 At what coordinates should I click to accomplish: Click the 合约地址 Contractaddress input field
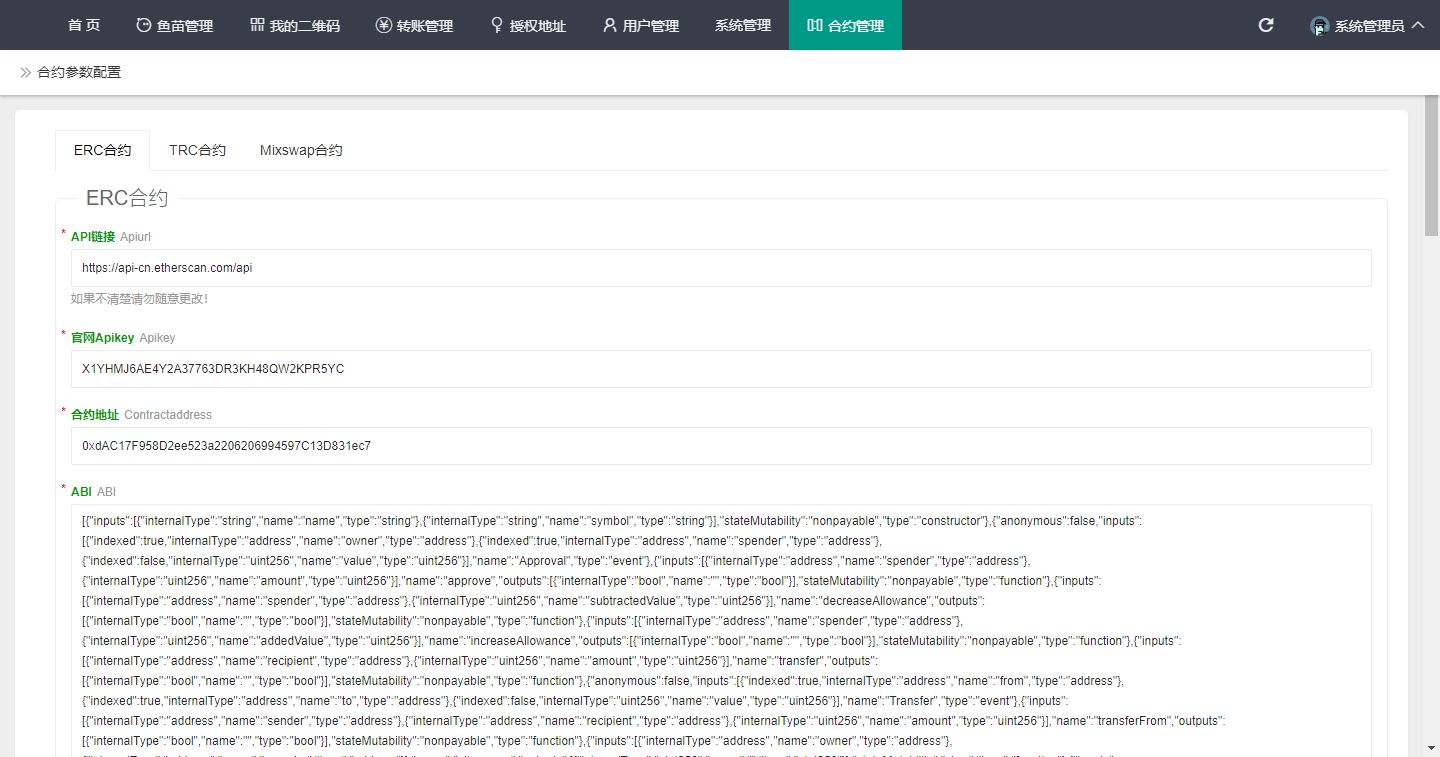(x=720, y=446)
